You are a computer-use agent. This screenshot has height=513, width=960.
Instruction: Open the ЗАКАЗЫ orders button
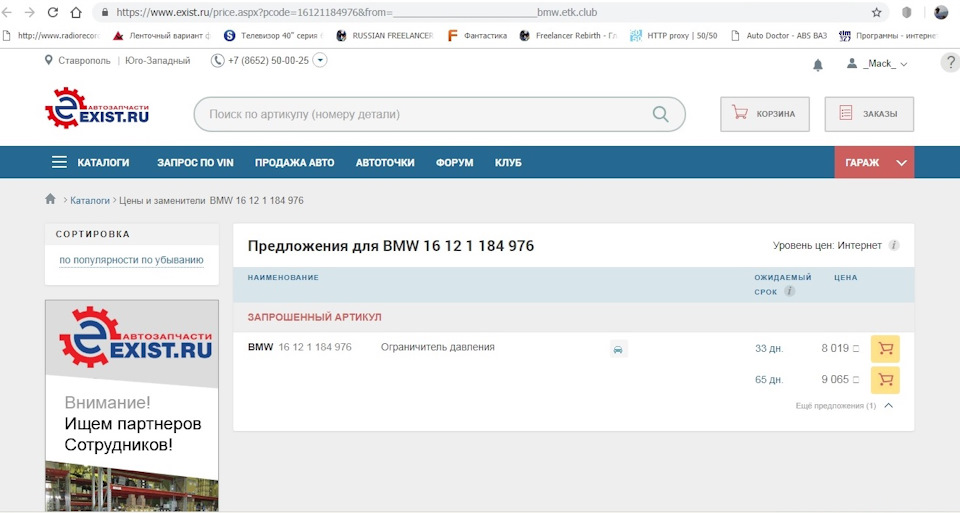869,114
